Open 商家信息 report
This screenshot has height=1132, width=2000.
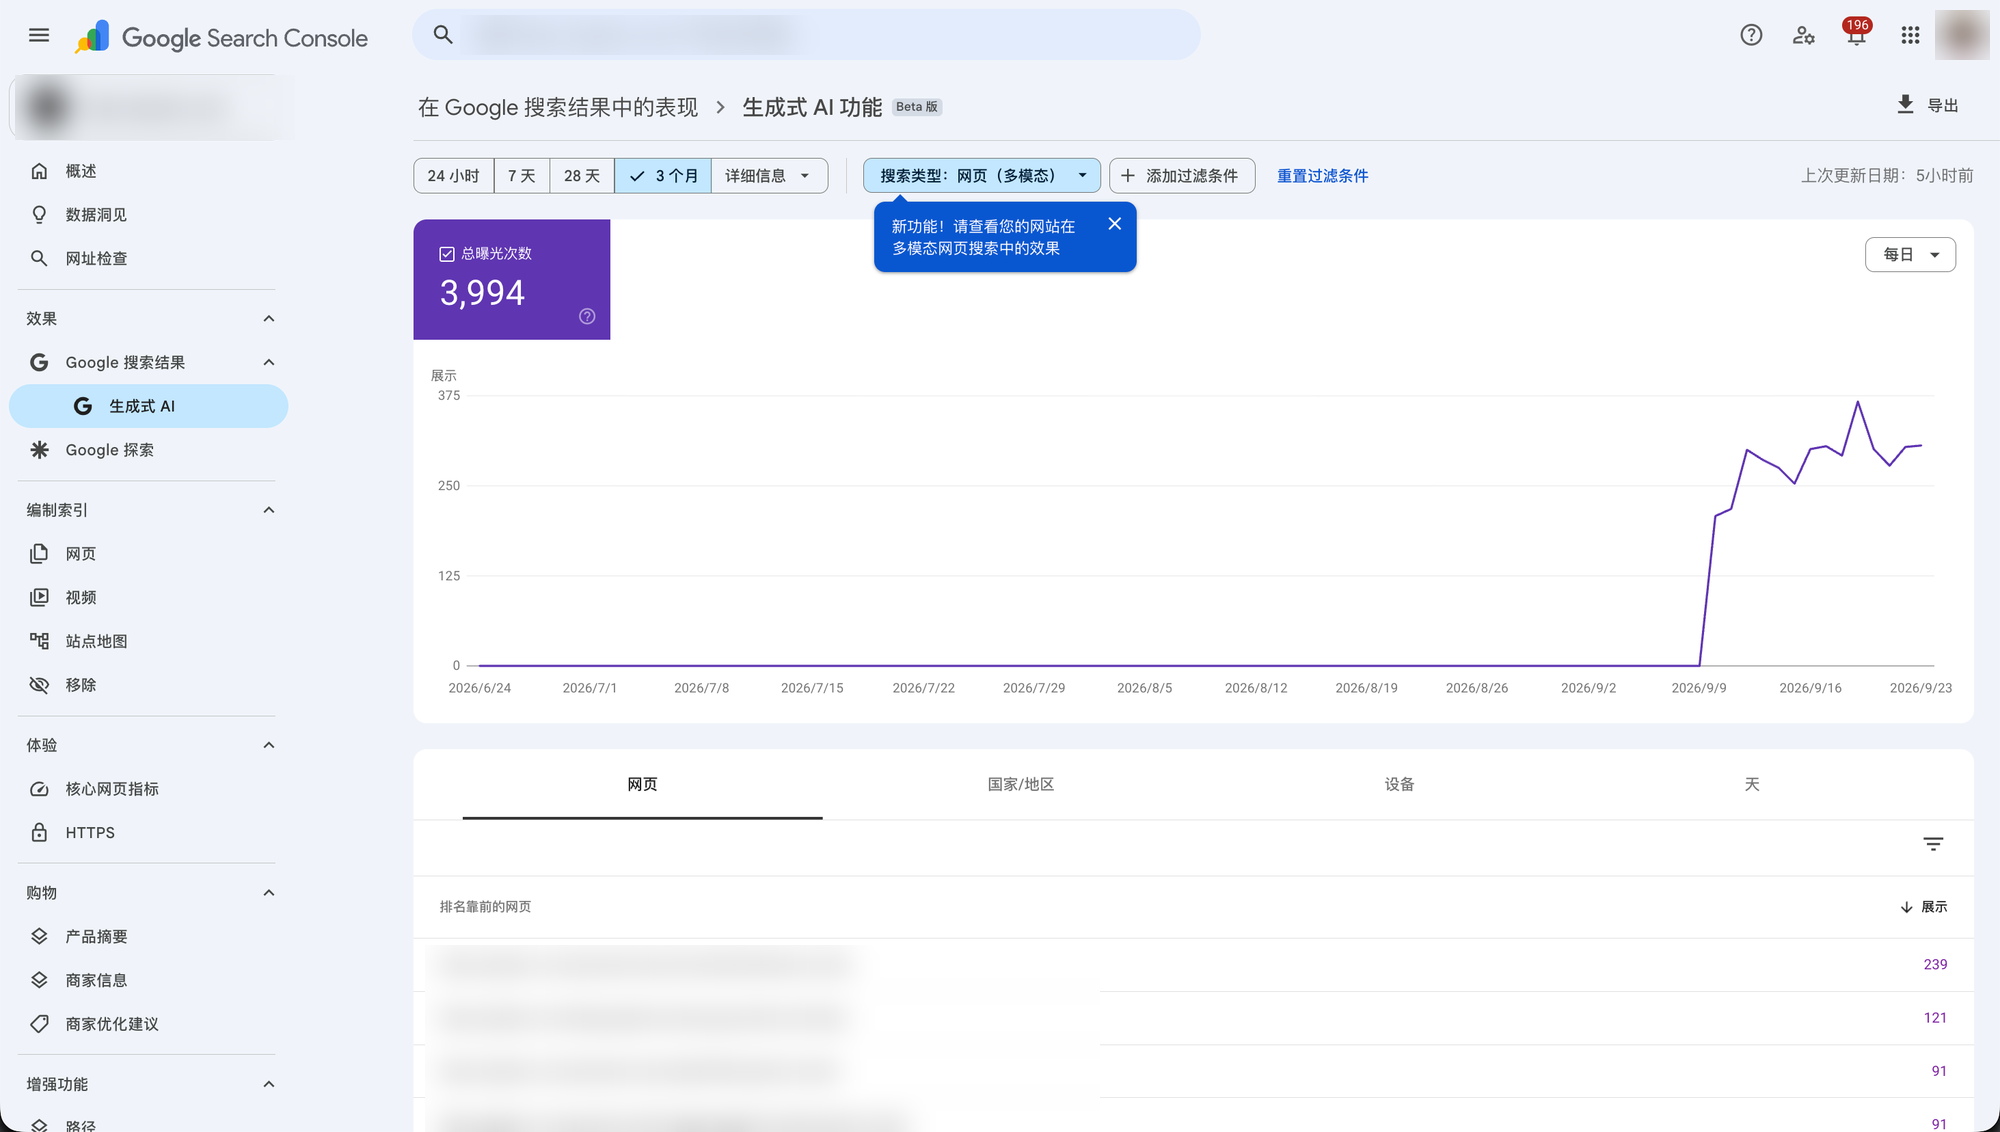click(148, 980)
